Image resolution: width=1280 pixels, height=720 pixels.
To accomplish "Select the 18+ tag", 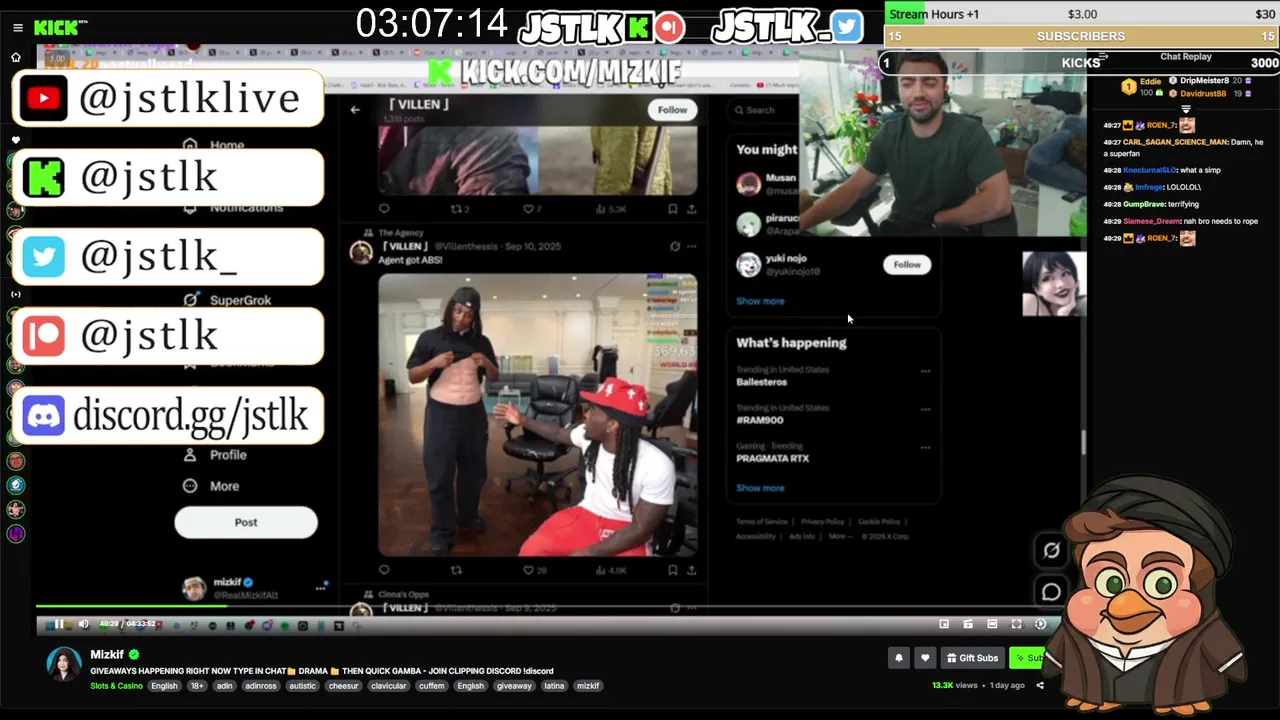I will (197, 686).
